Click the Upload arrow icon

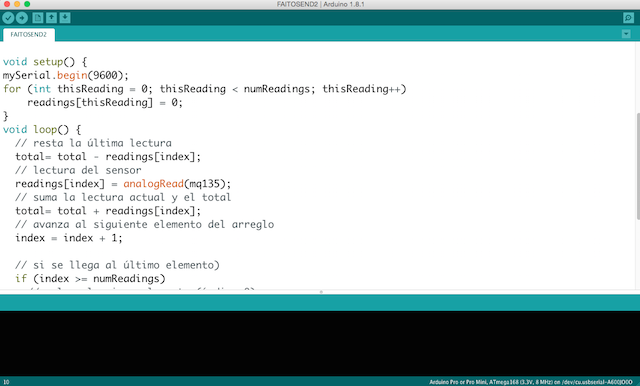point(22,18)
